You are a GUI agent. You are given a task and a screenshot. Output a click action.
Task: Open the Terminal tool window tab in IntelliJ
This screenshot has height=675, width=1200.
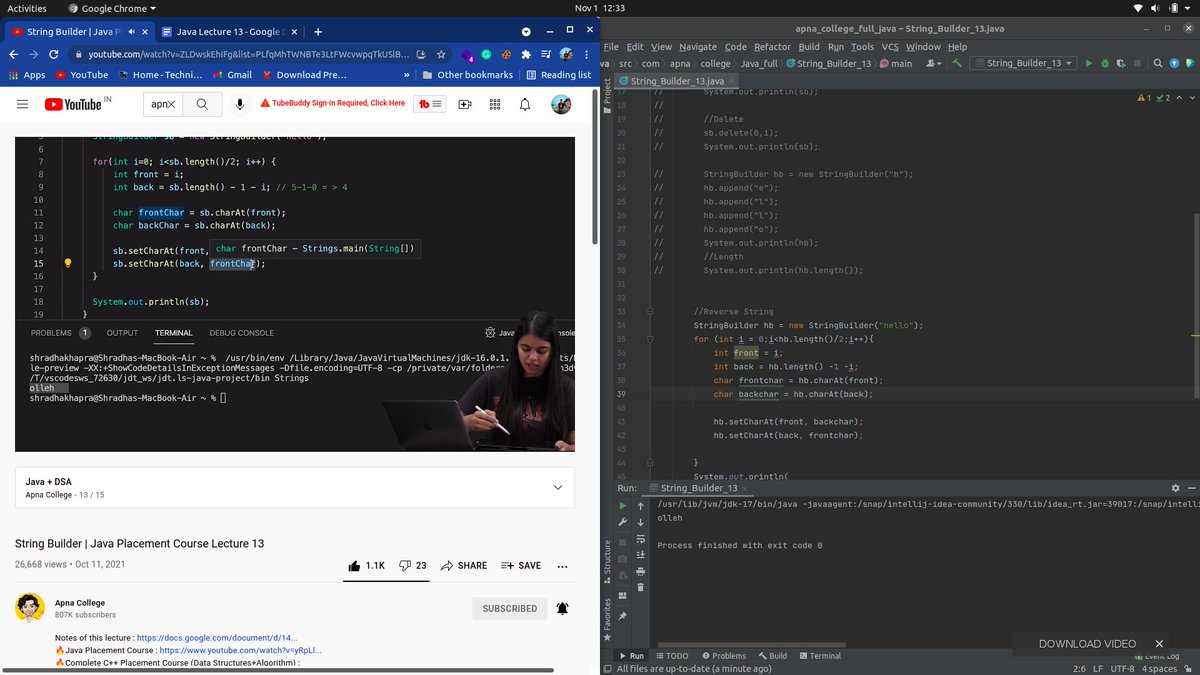click(x=819, y=656)
